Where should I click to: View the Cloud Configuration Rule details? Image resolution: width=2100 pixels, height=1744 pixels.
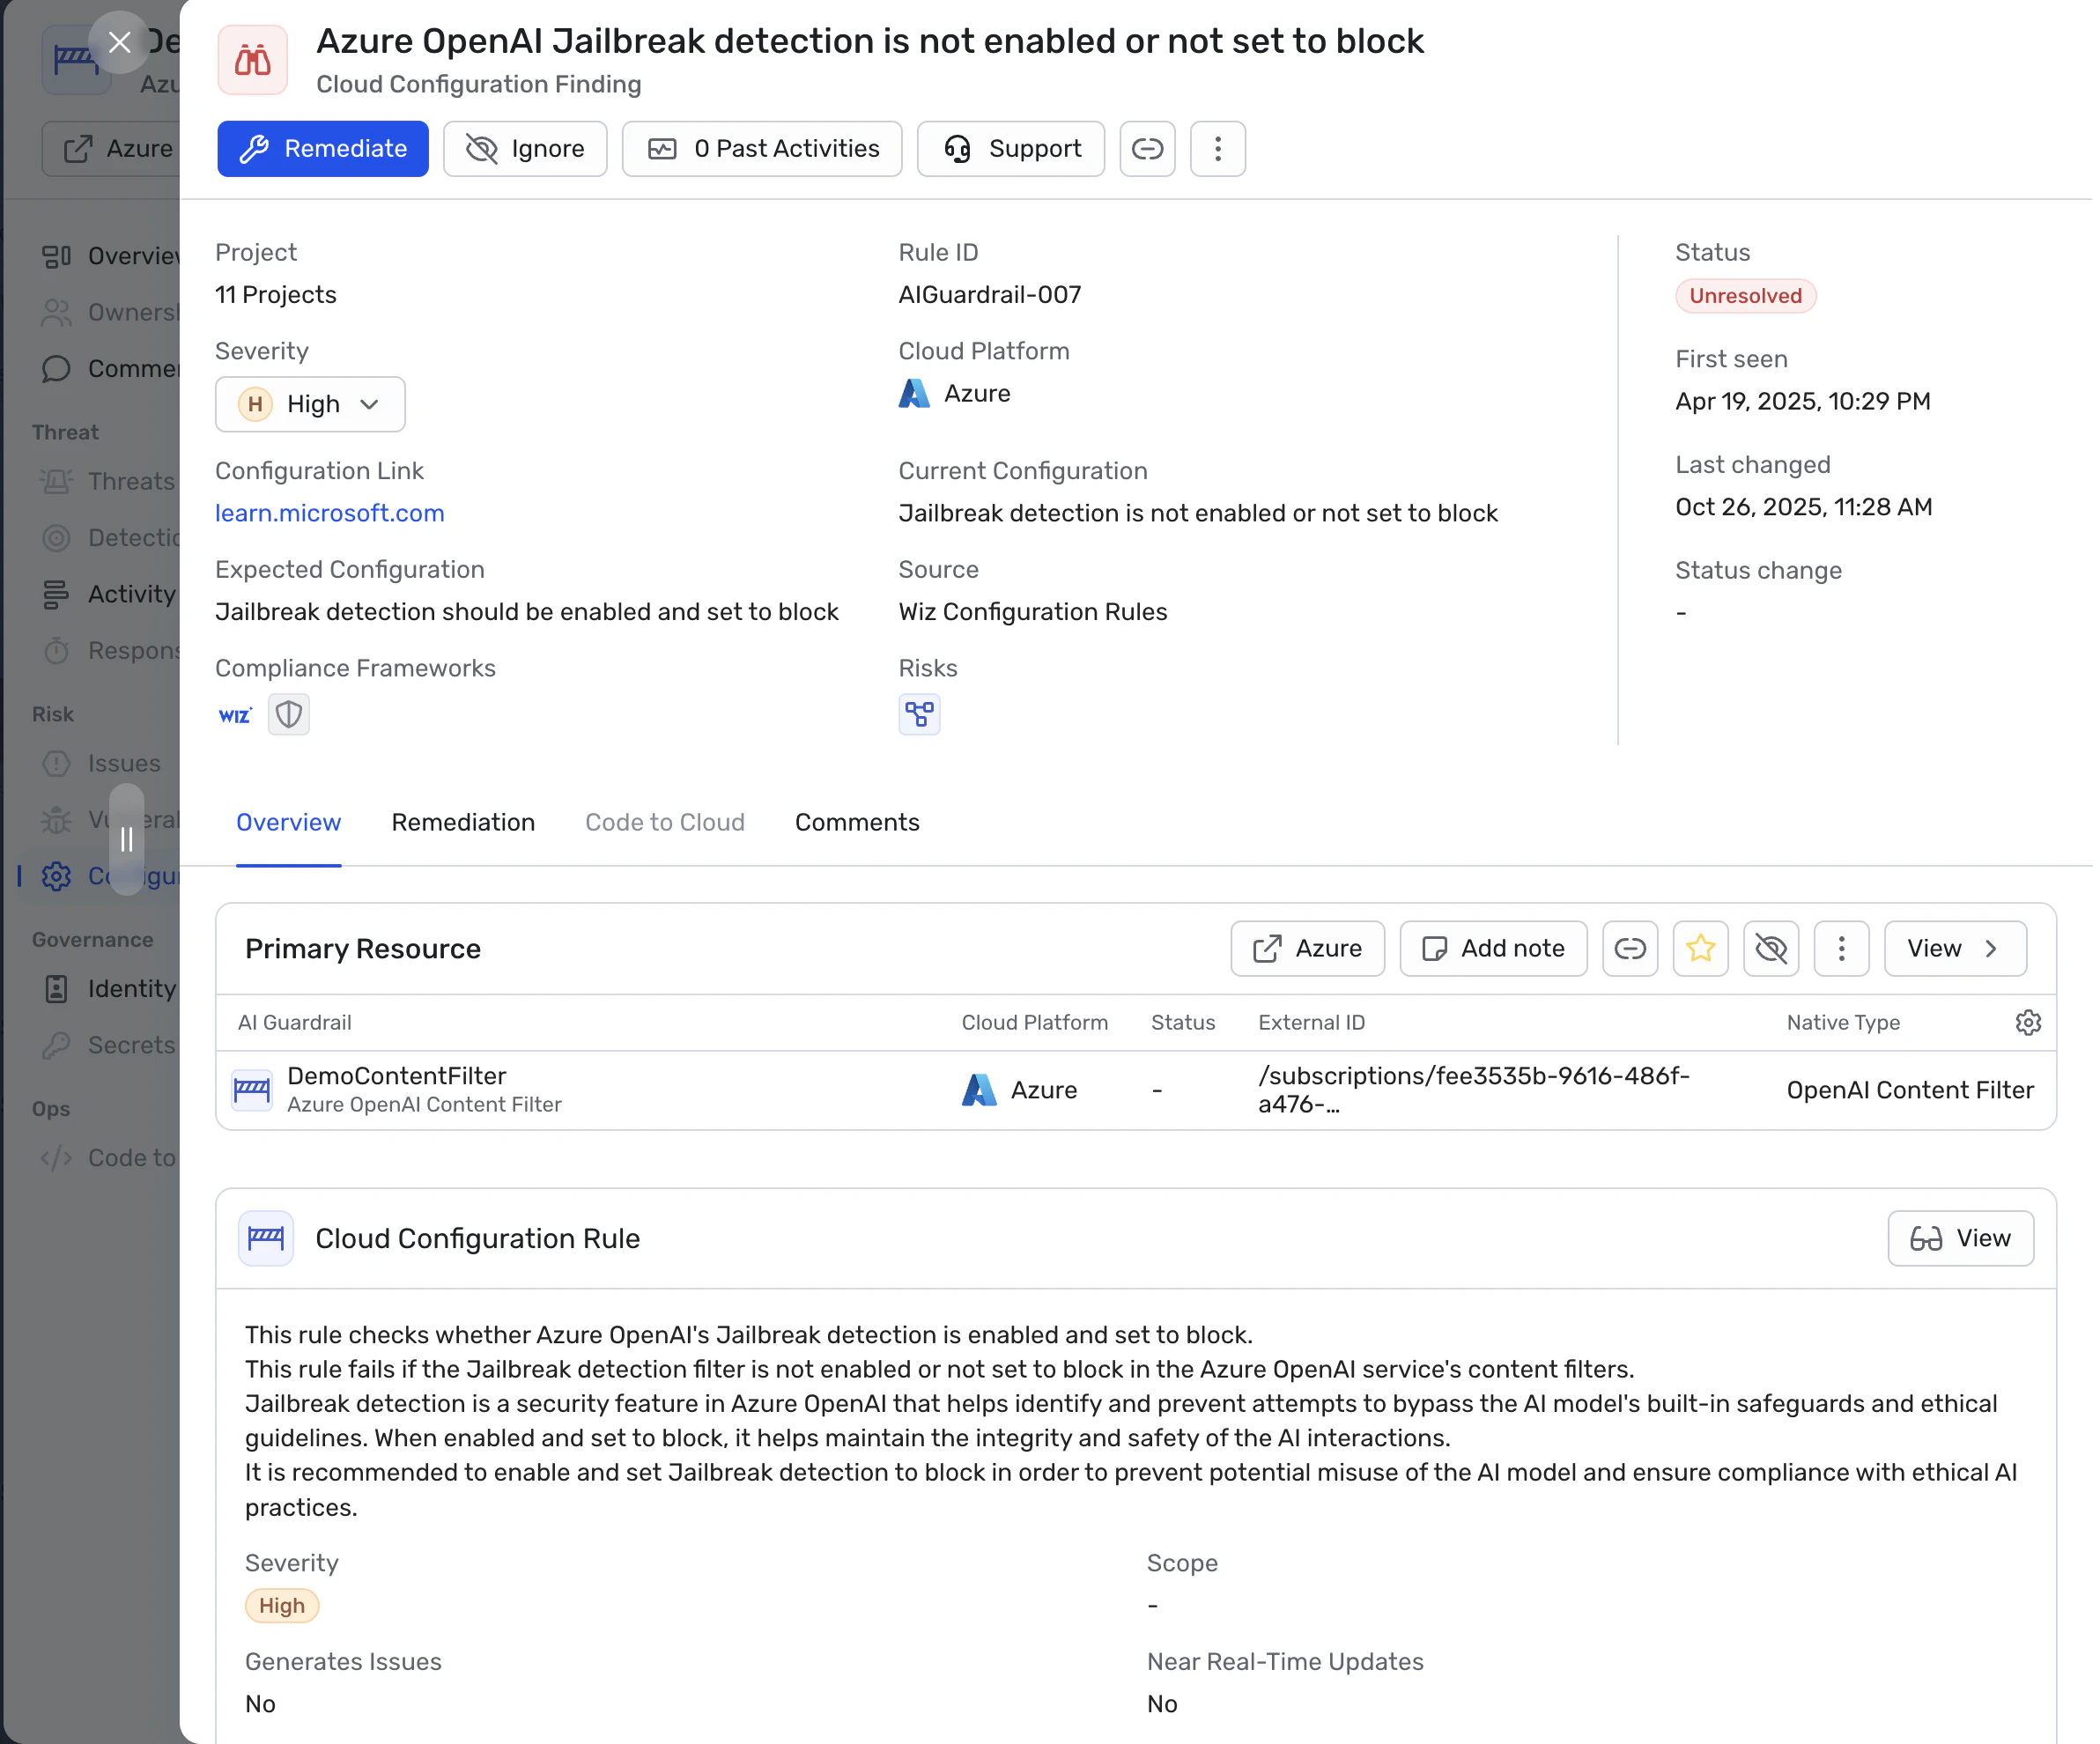[1959, 1238]
